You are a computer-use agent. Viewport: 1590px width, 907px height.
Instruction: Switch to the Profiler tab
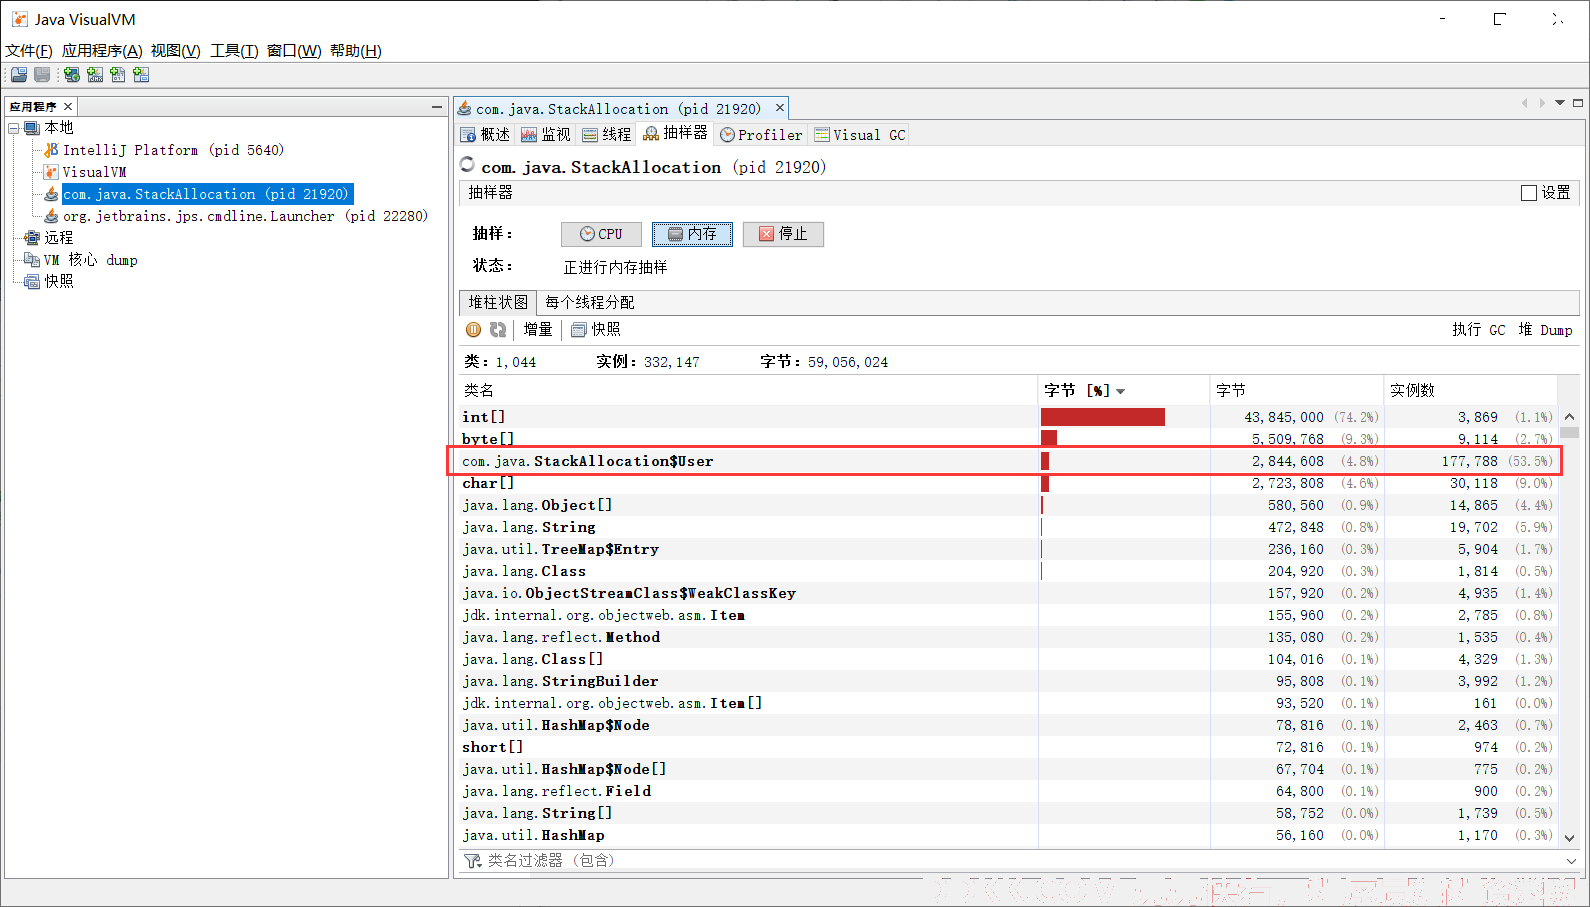pyautogui.click(x=761, y=135)
